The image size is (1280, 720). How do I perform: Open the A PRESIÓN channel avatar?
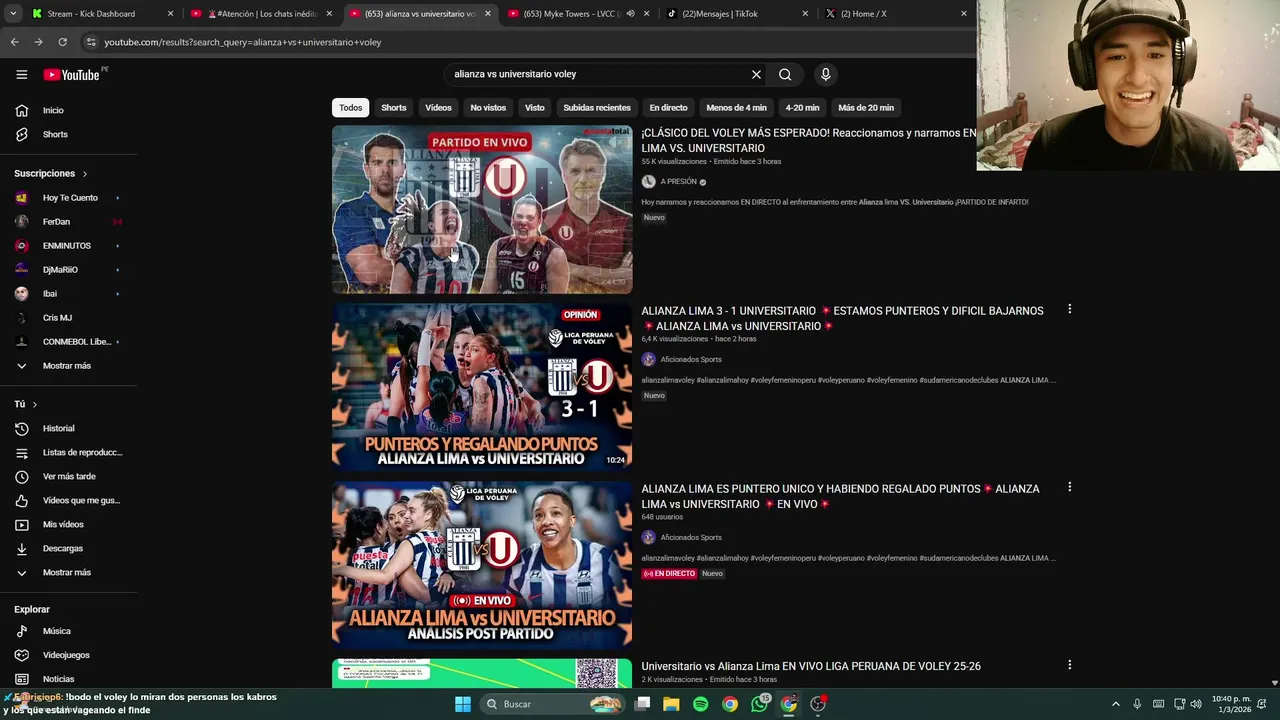[x=648, y=182]
